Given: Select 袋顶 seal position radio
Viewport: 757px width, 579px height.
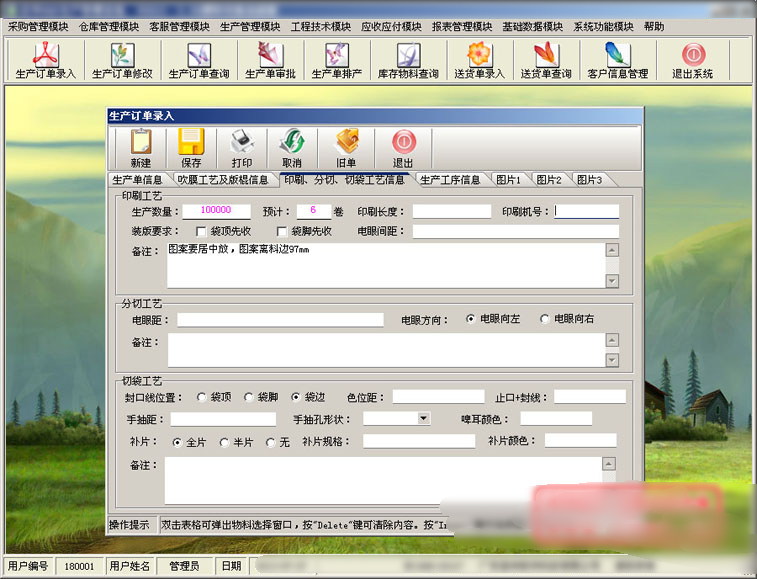Looking at the screenshot, I should tap(202, 397).
